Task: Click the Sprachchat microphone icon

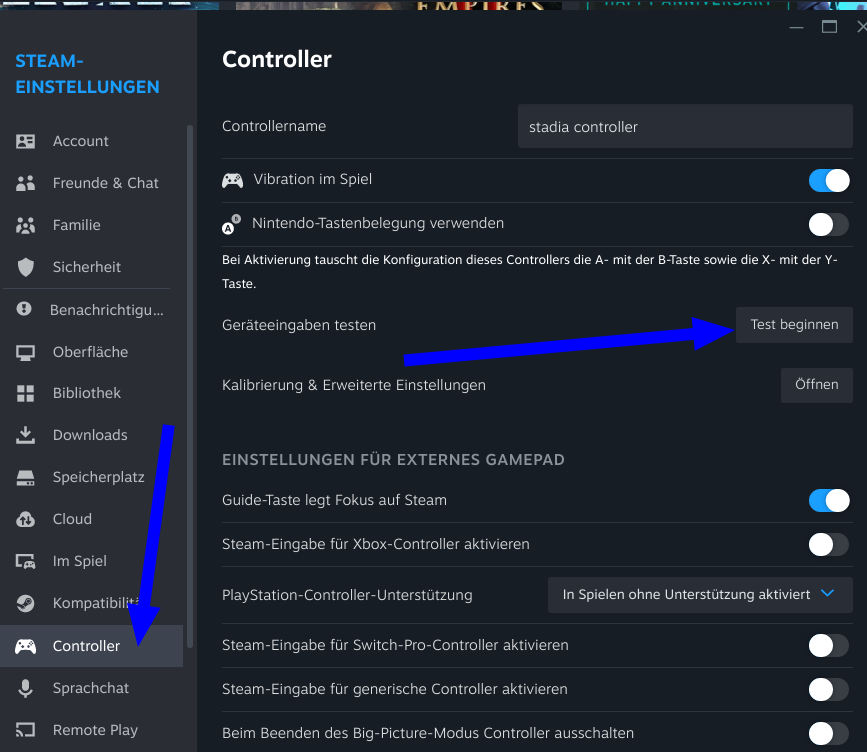Action: pos(25,688)
